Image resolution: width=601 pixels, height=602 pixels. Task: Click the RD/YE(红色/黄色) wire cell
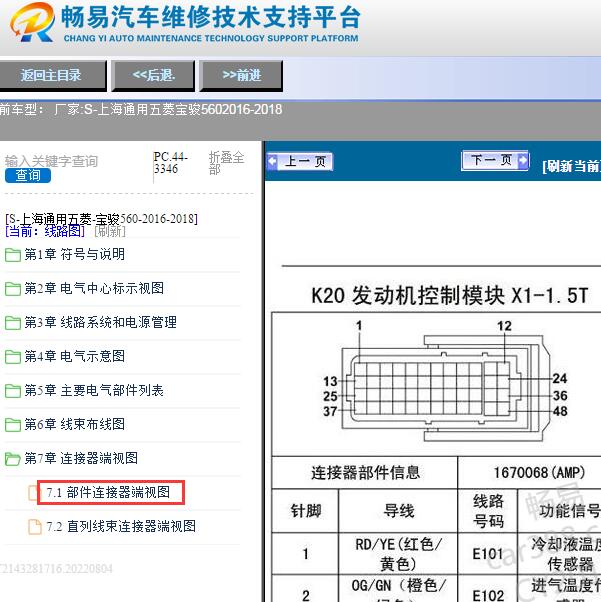pyautogui.click(x=398, y=554)
